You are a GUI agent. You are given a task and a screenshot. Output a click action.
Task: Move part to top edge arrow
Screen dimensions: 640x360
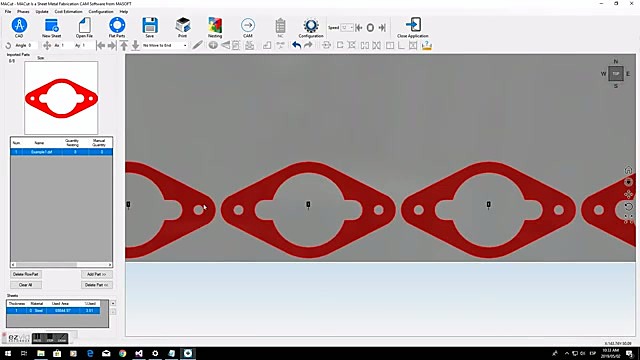coord(124,45)
